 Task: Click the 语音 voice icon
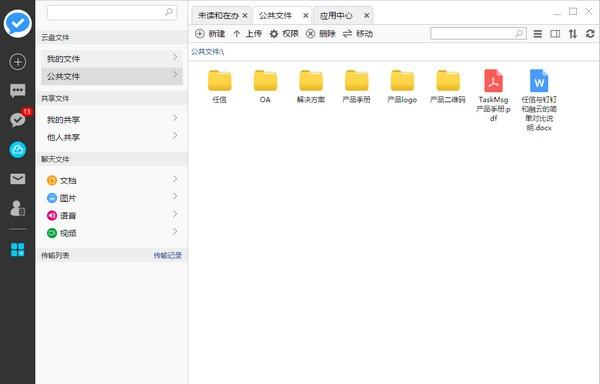(x=52, y=215)
